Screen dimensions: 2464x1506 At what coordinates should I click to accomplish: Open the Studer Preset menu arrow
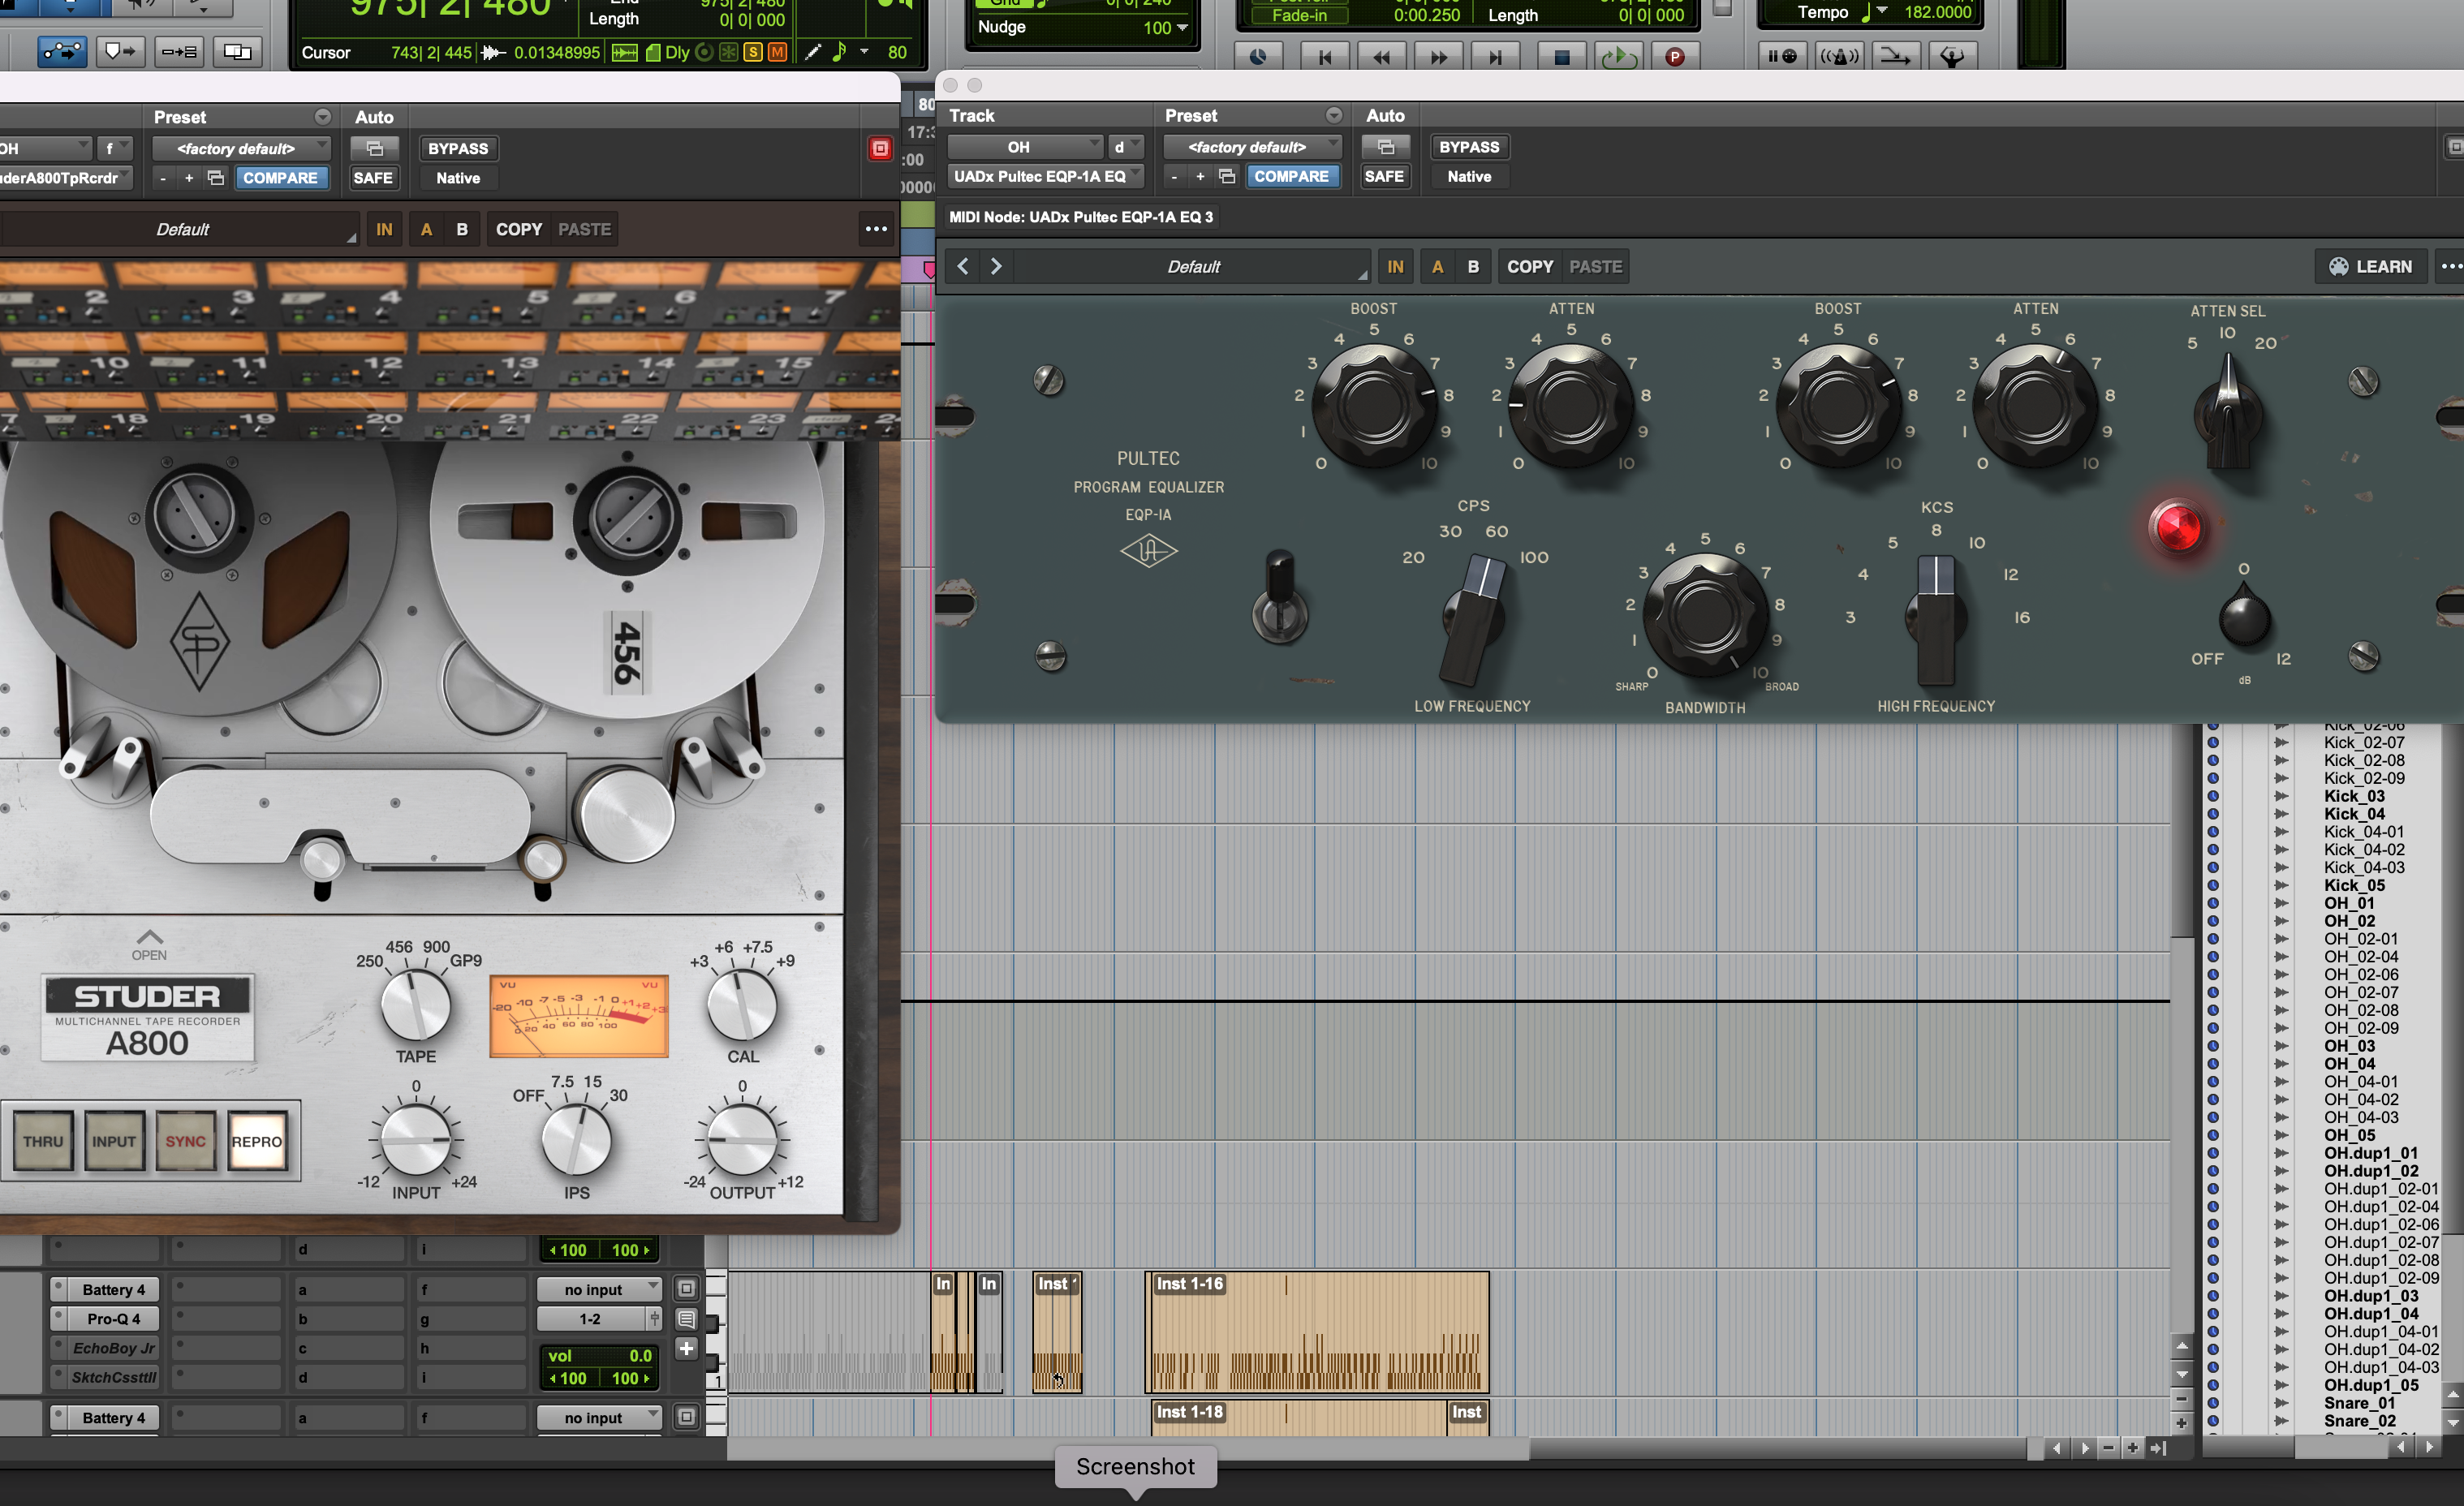(x=323, y=118)
